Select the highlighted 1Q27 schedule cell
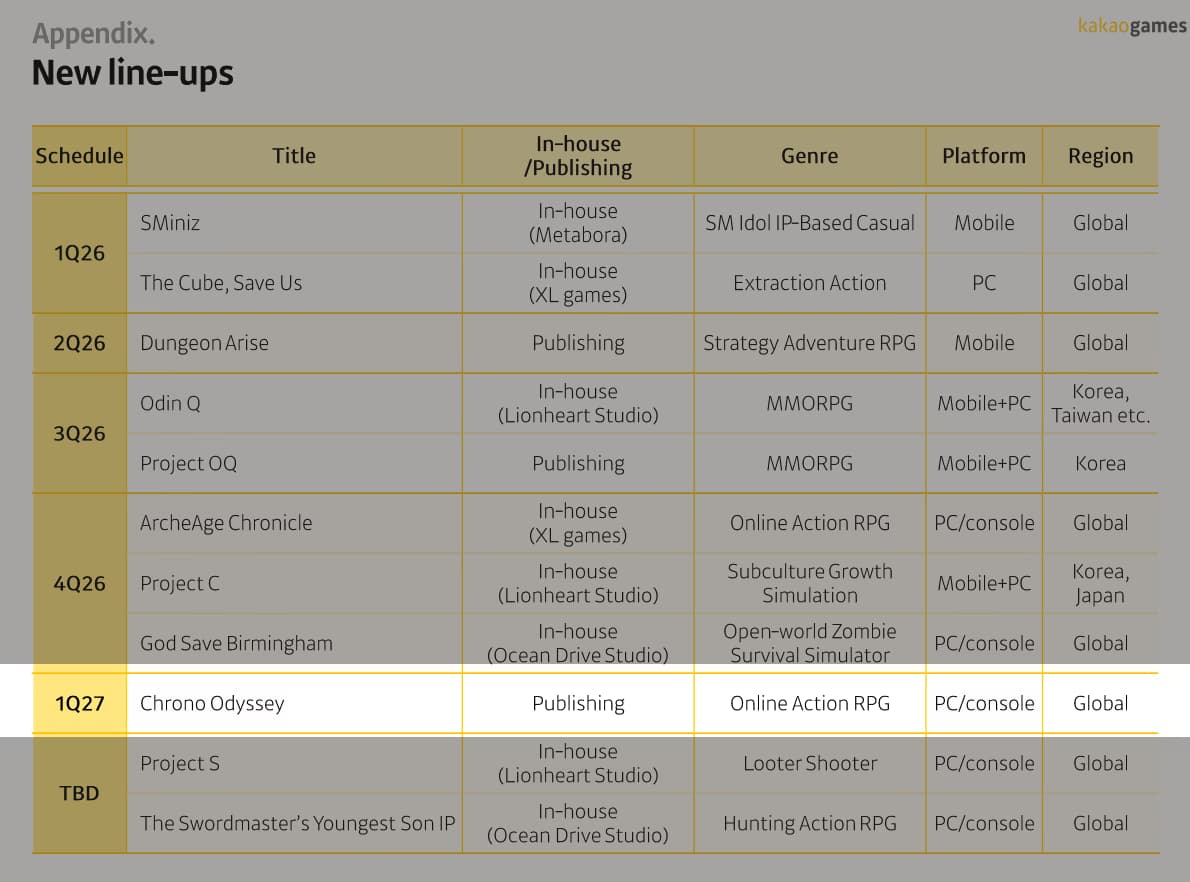This screenshot has height=882, width=1190. [79, 704]
